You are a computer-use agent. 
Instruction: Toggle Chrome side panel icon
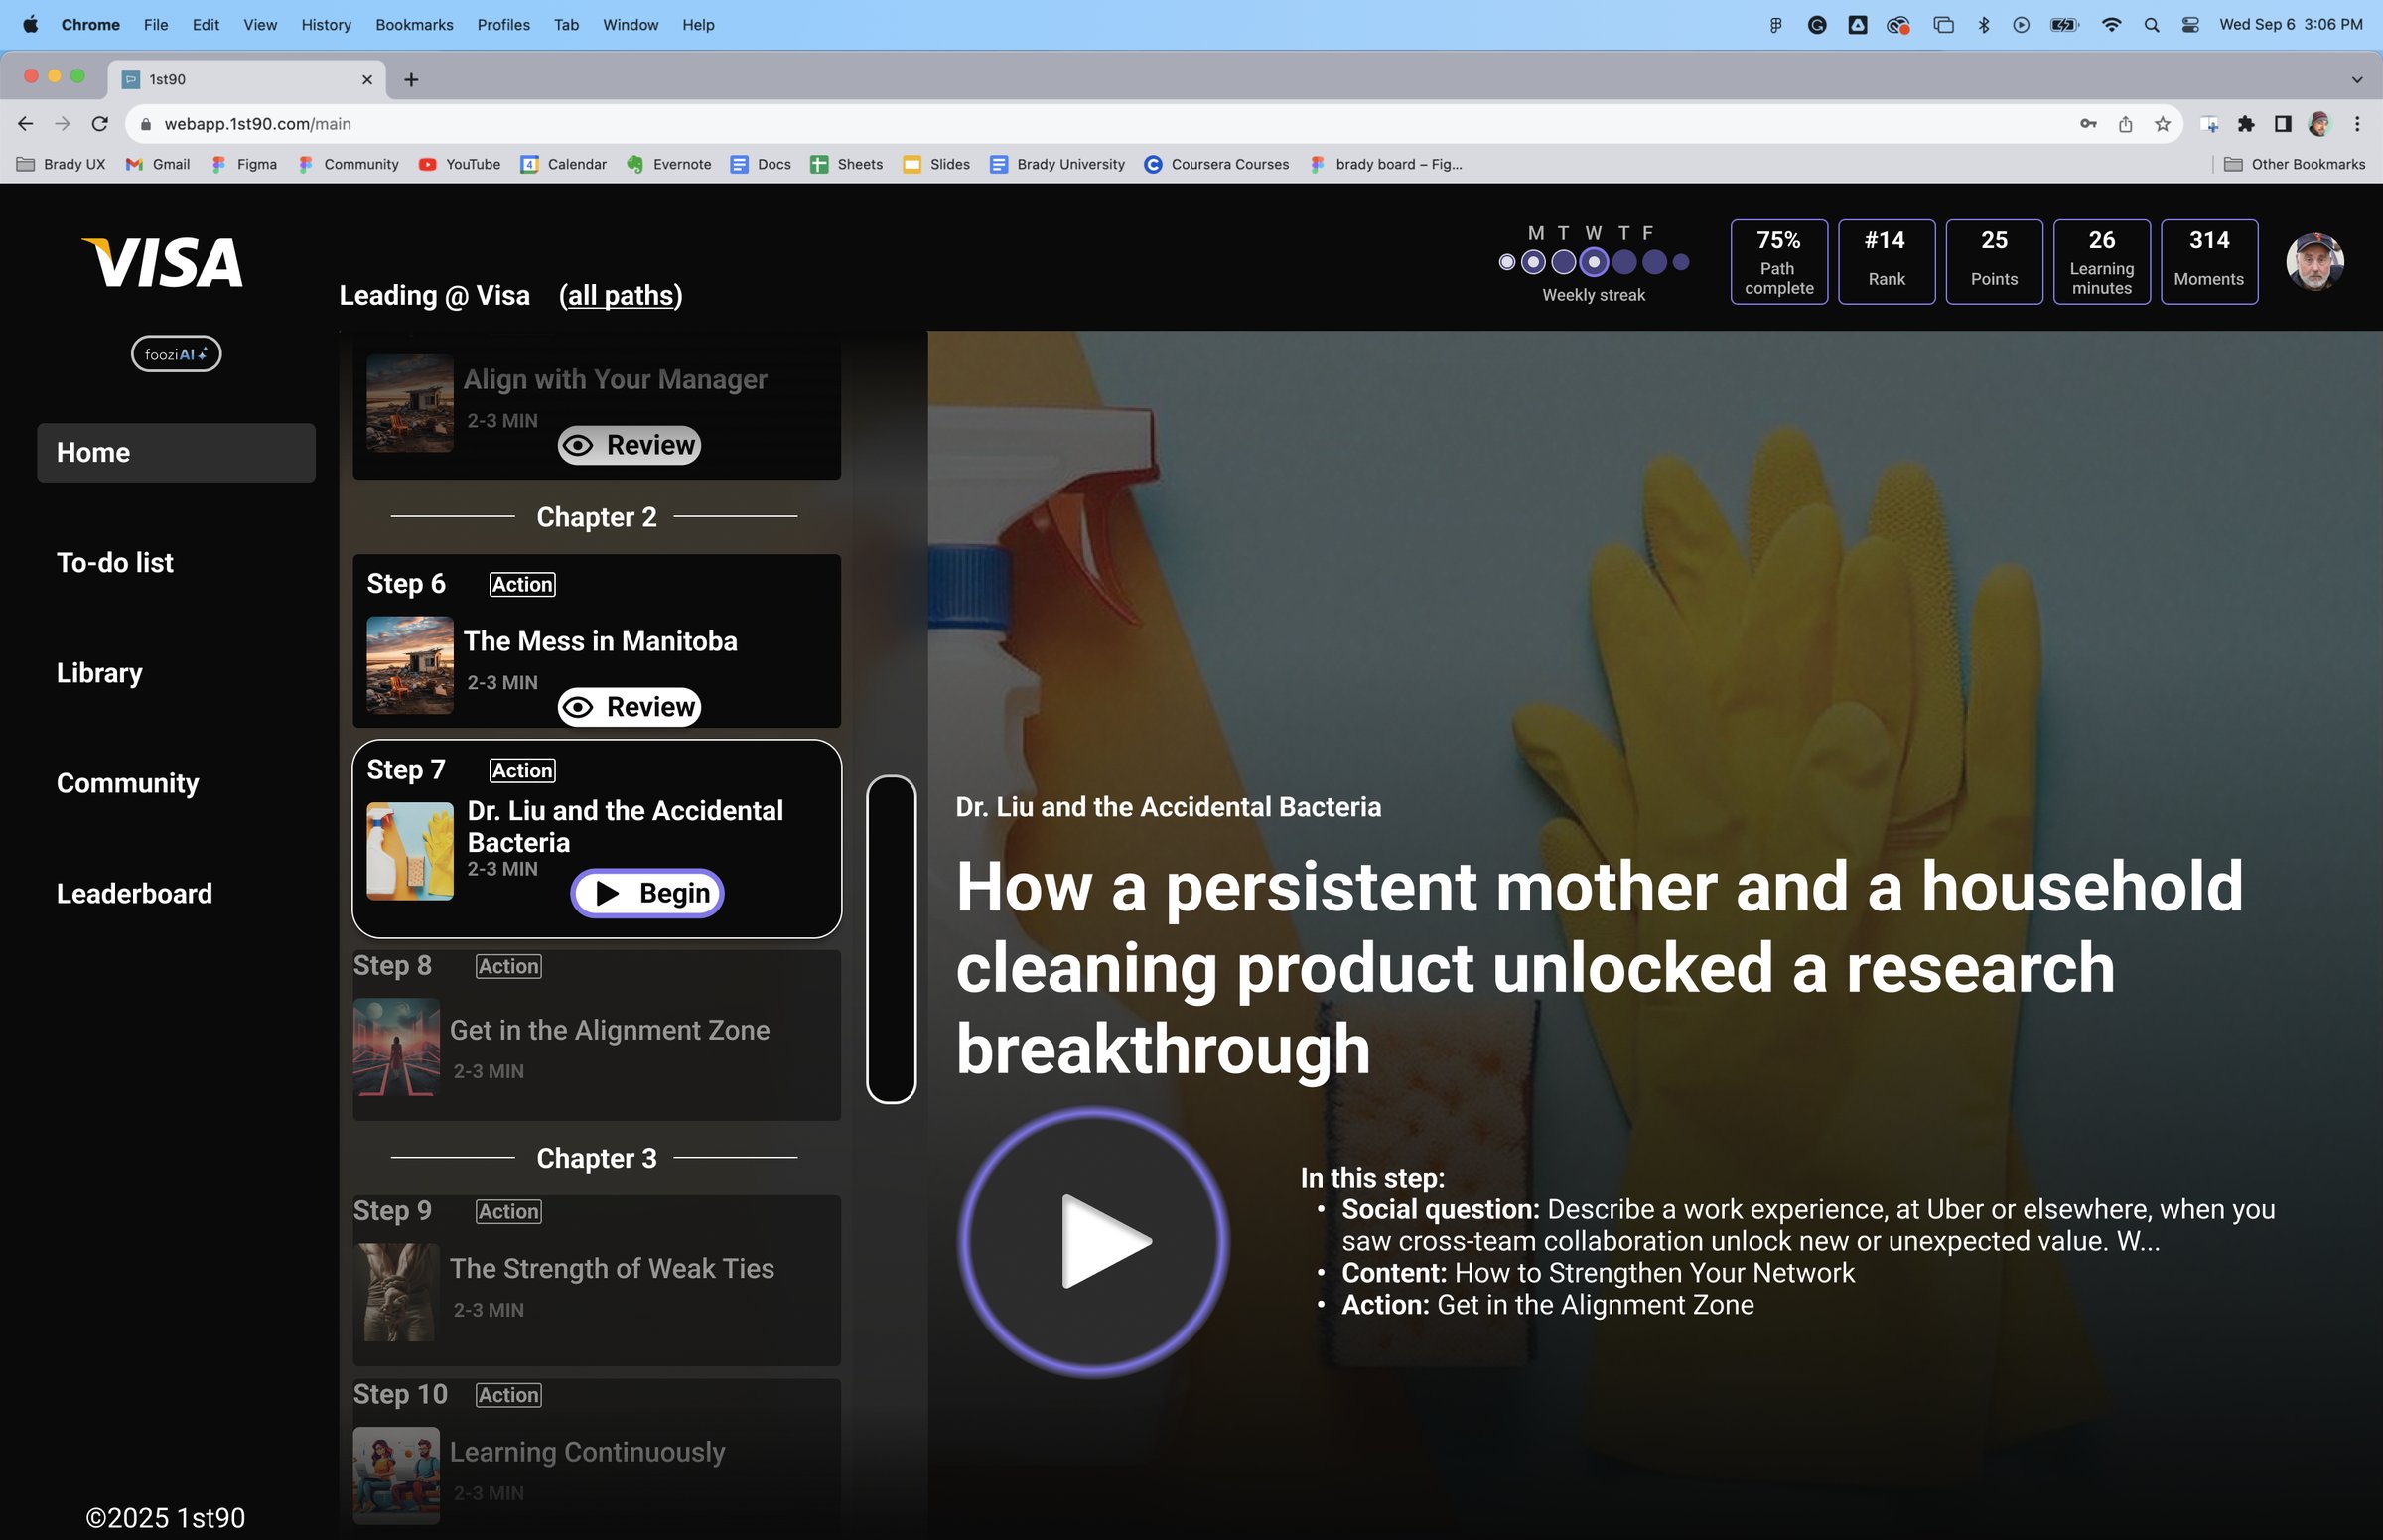point(2283,124)
